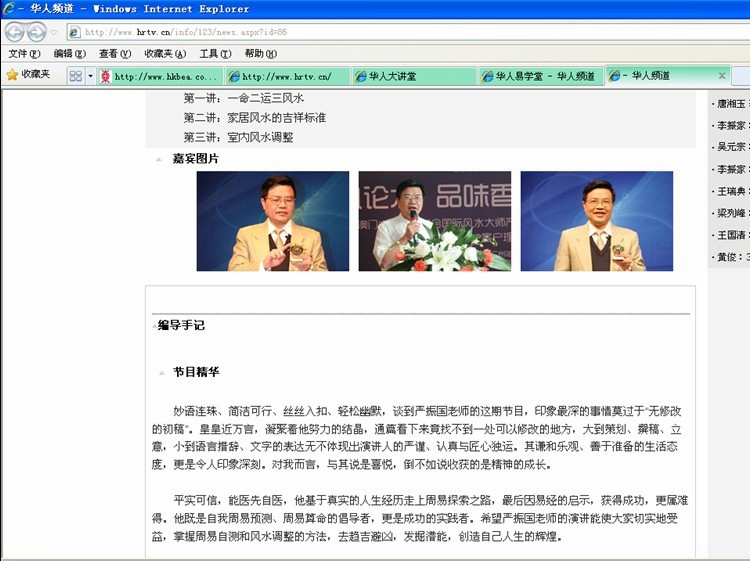
Task: Open the 收藏夹 favorites star button
Action: 29,74
